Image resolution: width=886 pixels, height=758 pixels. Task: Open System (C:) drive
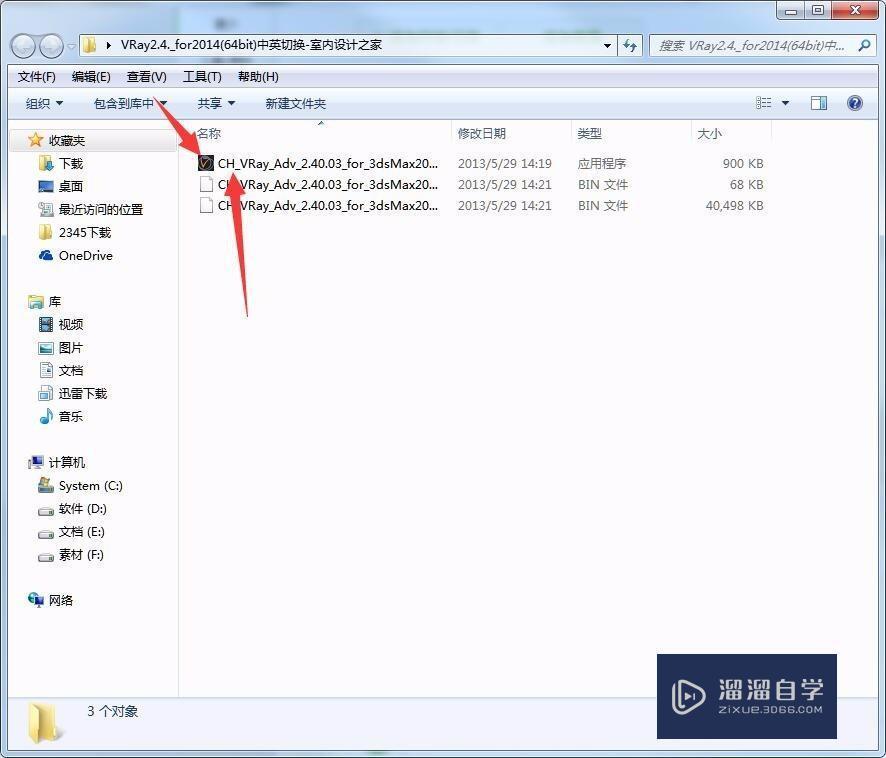(x=90, y=486)
